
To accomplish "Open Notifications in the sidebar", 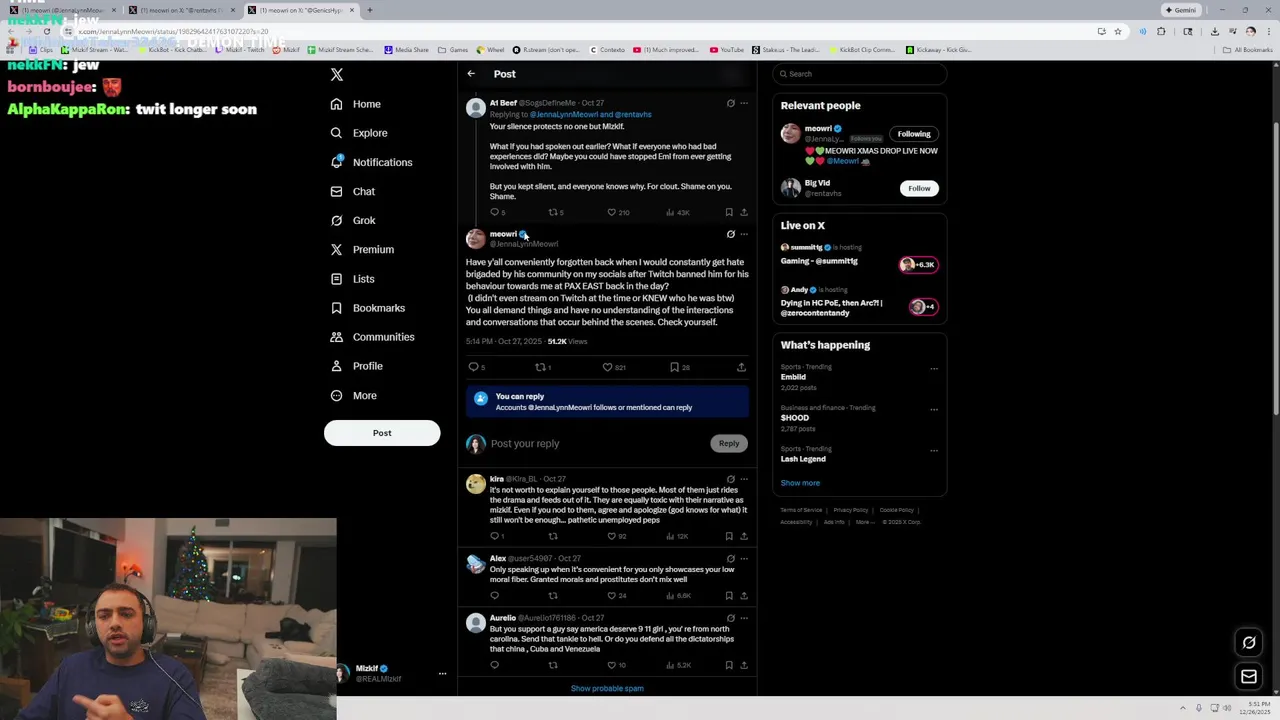I will [x=371, y=162].
